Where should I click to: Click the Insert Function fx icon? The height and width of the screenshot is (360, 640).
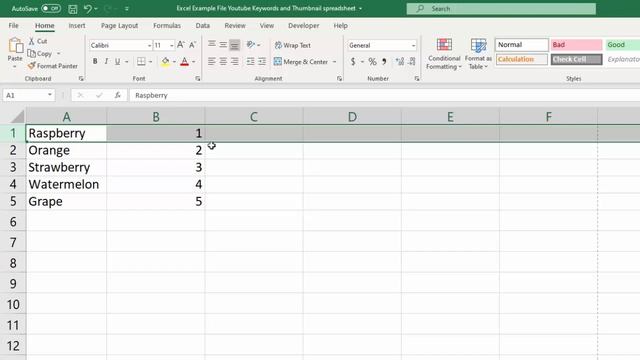[x=118, y=95]
